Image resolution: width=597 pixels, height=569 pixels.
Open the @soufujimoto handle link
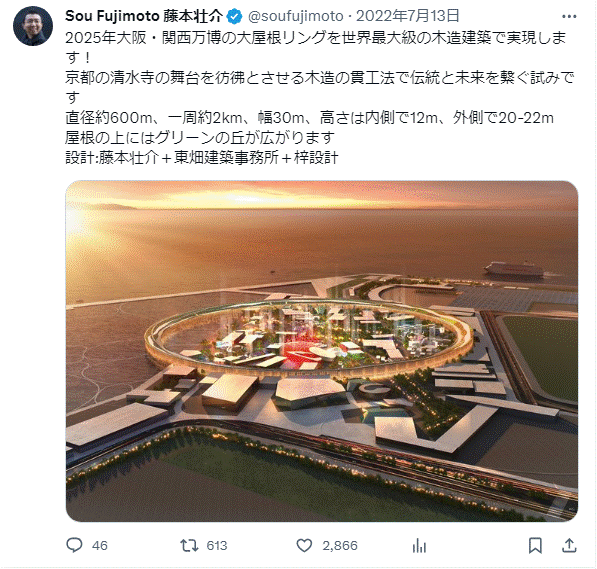[x=296, y=16]
